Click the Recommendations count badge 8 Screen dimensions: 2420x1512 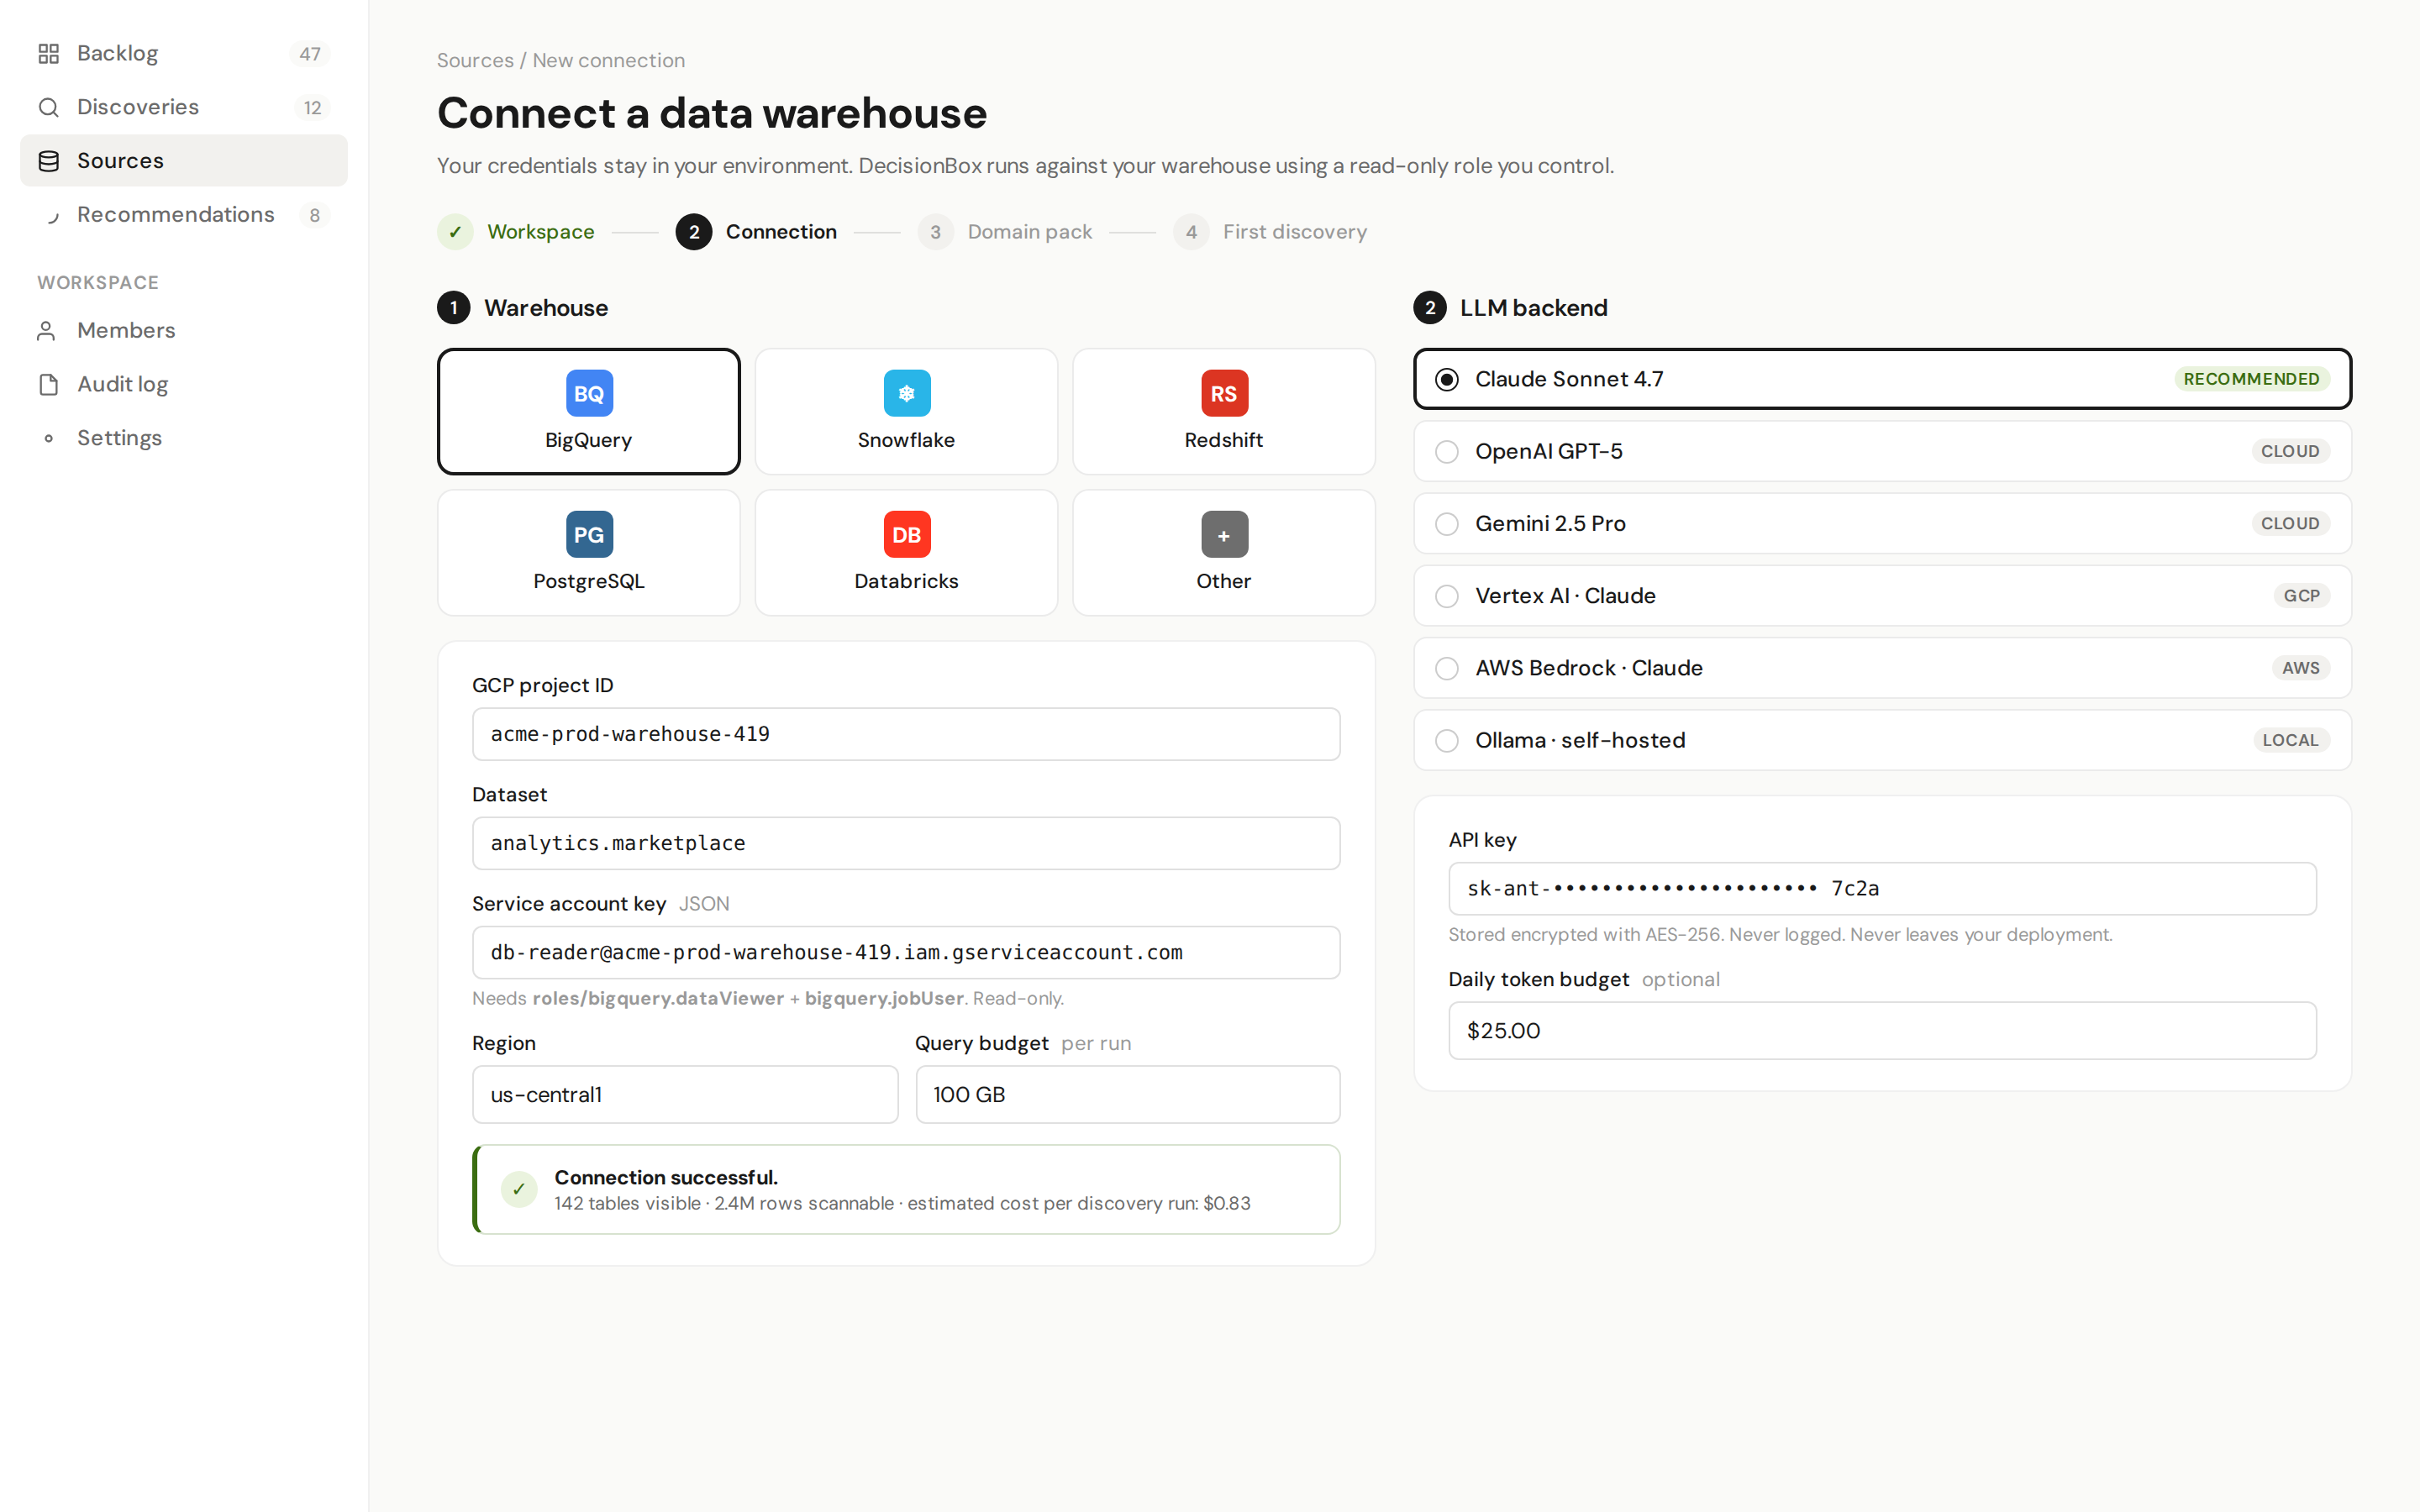pos(315,216)
